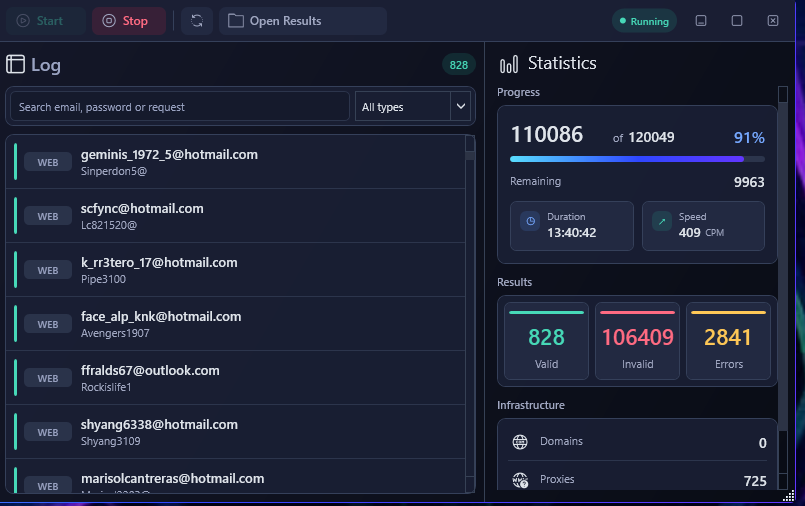Click the Remaining value 9963
The width and height of the screenshot is (805, 506).
749,182
